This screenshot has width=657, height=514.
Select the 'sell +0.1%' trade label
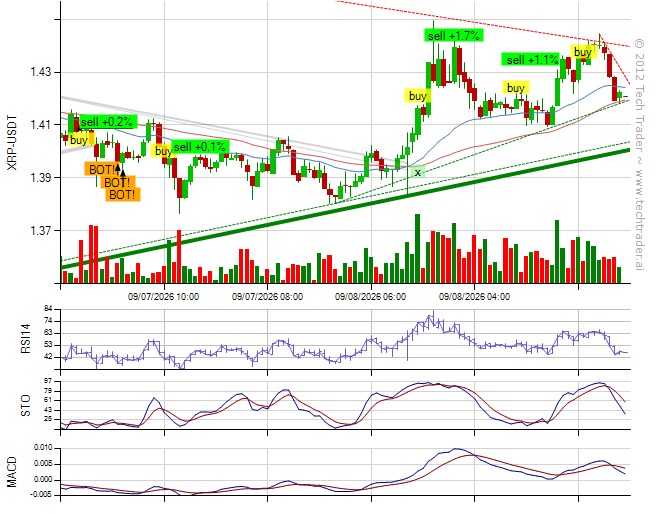tap(200, 147)
